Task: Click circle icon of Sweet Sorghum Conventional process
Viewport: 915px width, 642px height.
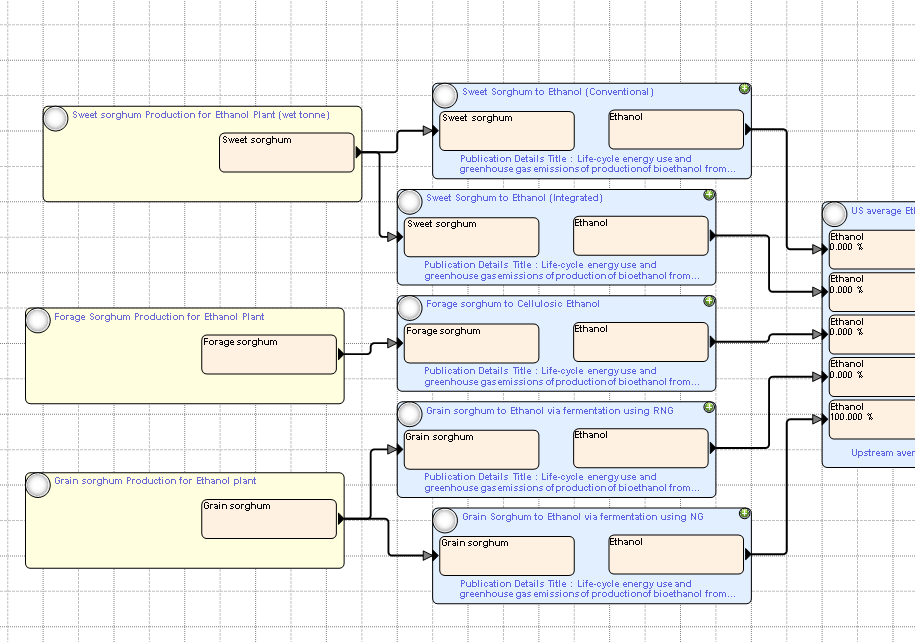Action: pyautogui.click(x=445, y=95)
